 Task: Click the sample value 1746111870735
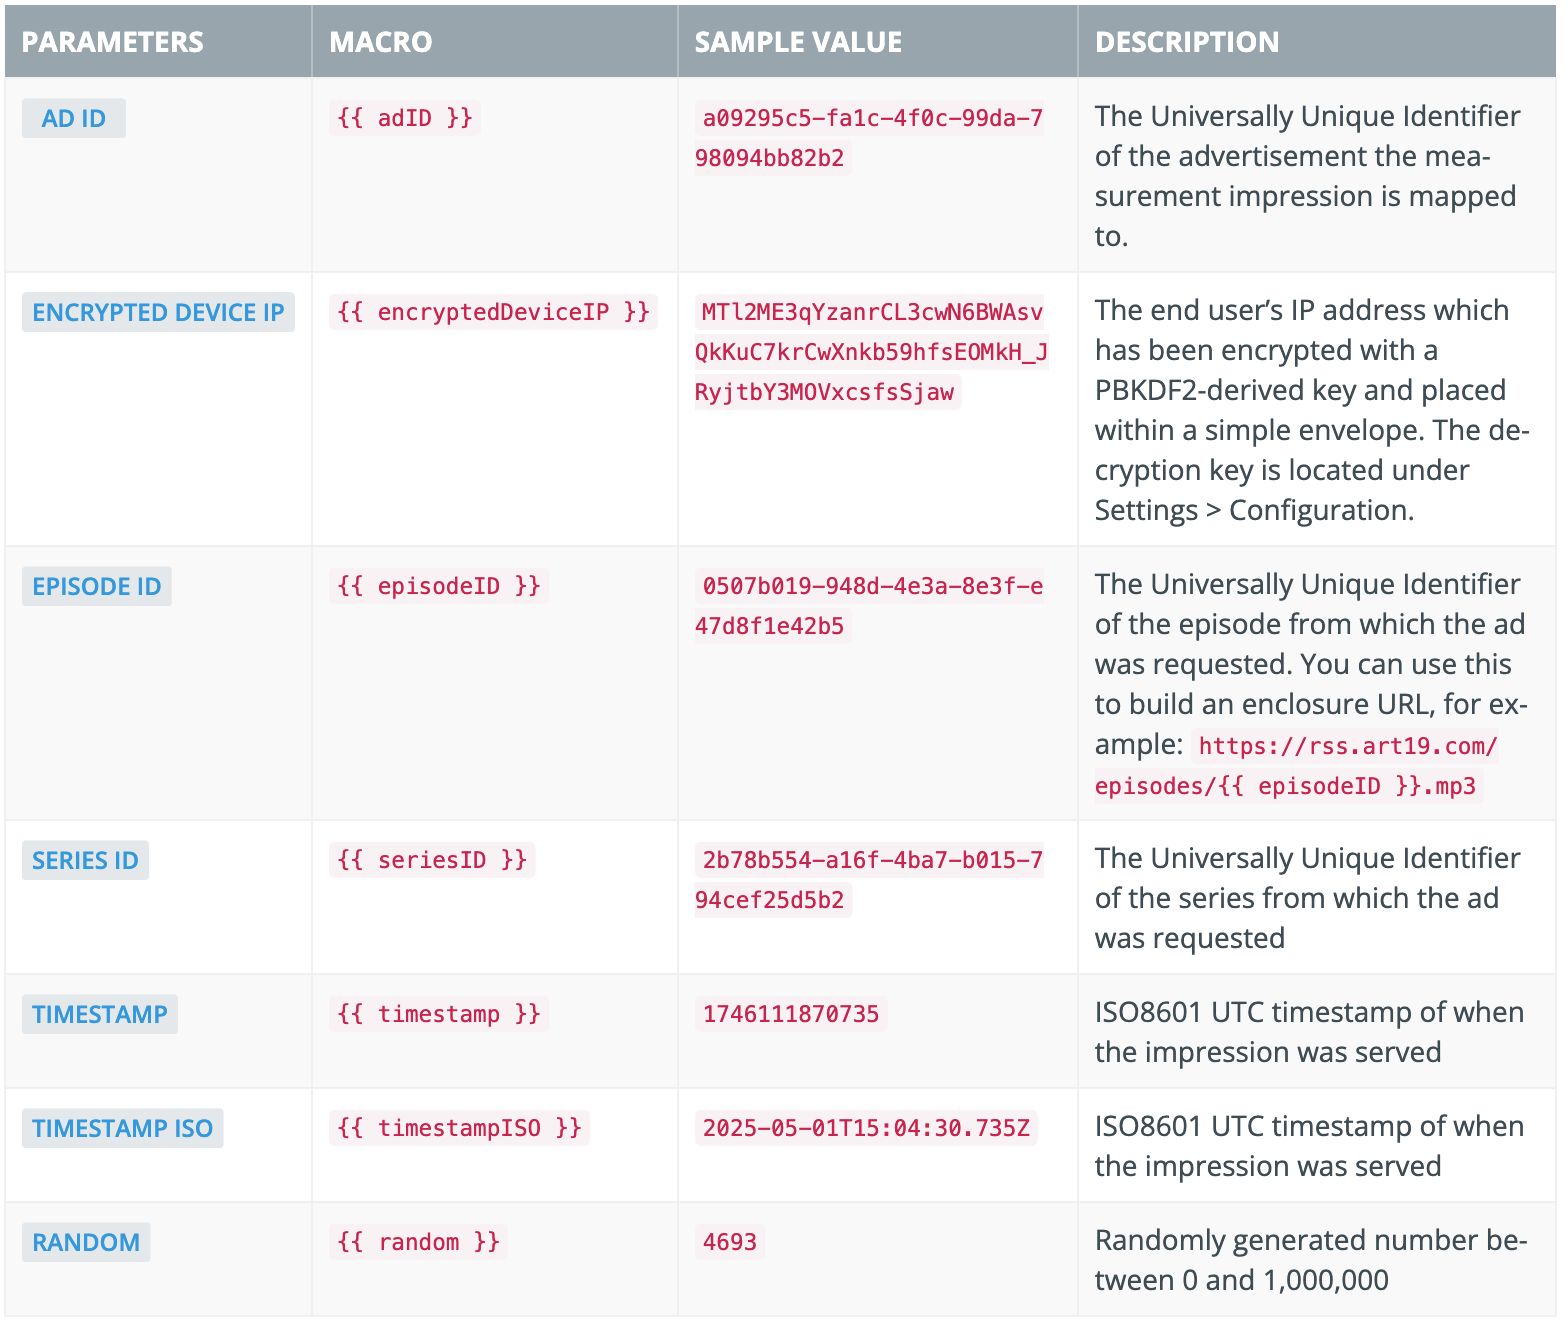click(790, 1014)
